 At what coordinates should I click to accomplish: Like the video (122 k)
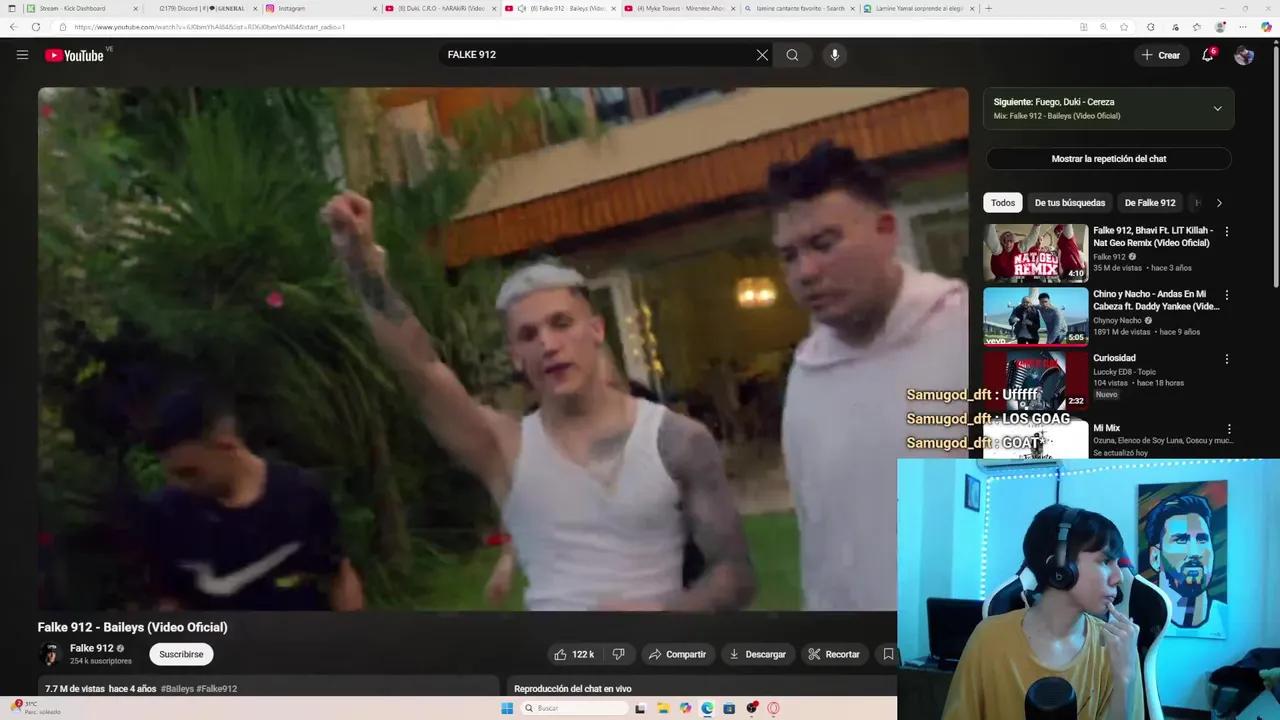574,654
